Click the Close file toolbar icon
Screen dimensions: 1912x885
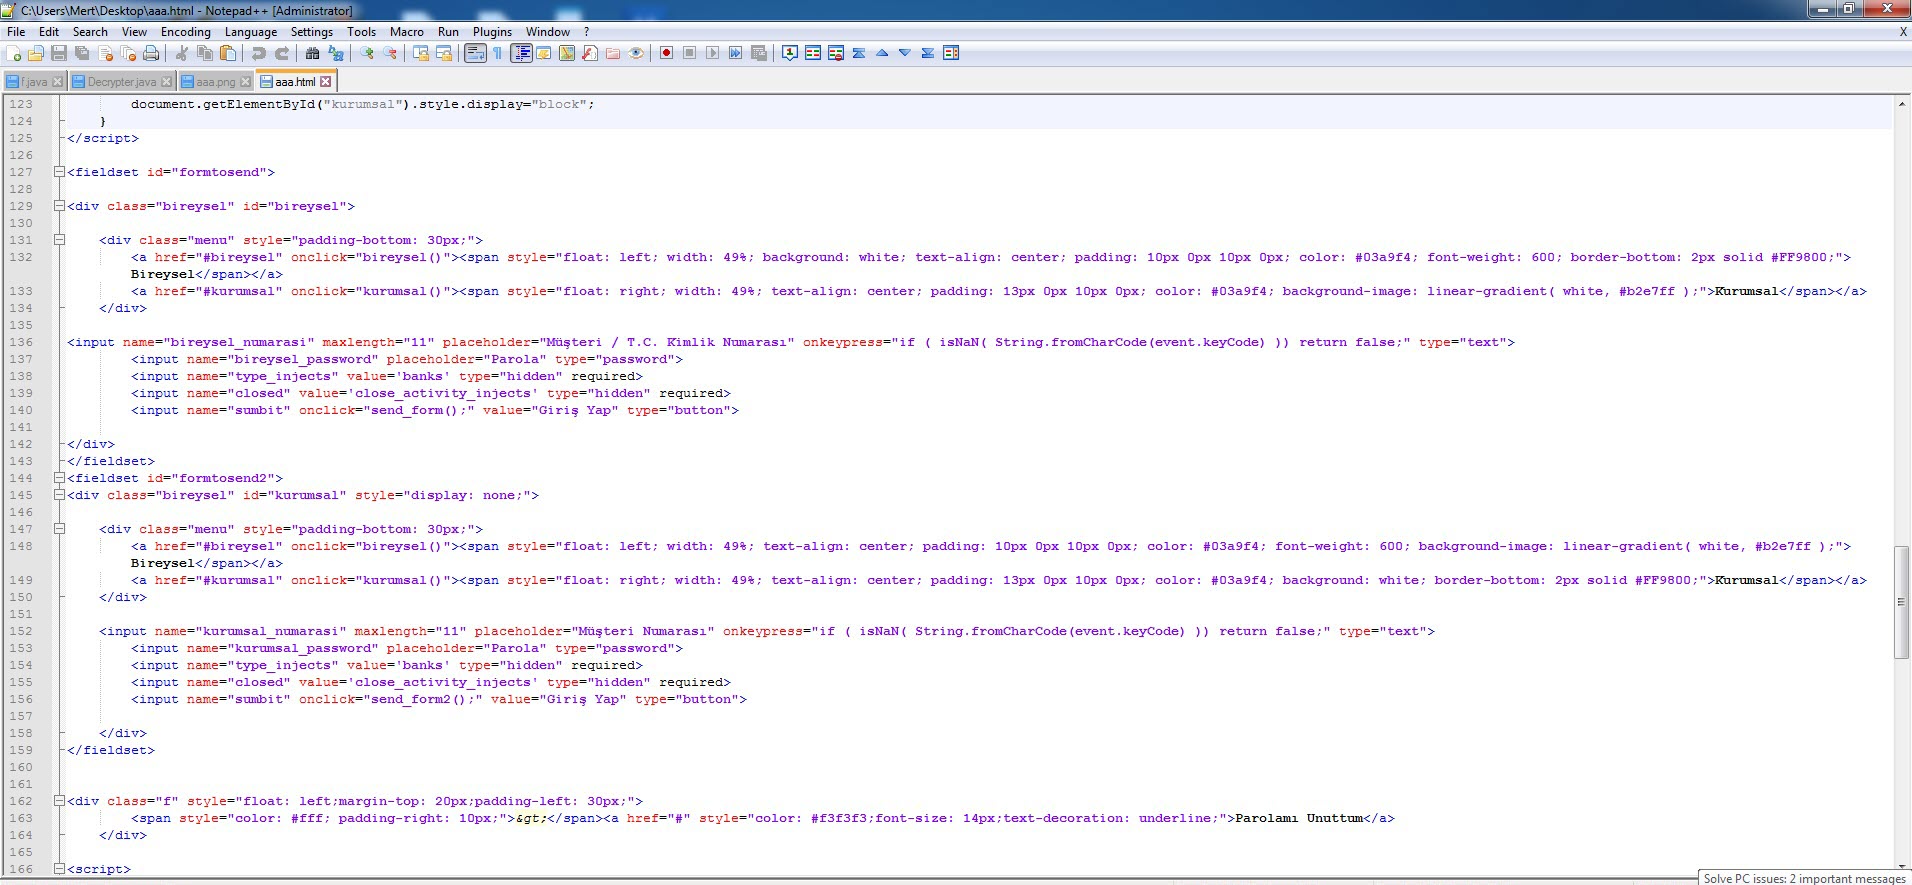click(x=105, y=53)
